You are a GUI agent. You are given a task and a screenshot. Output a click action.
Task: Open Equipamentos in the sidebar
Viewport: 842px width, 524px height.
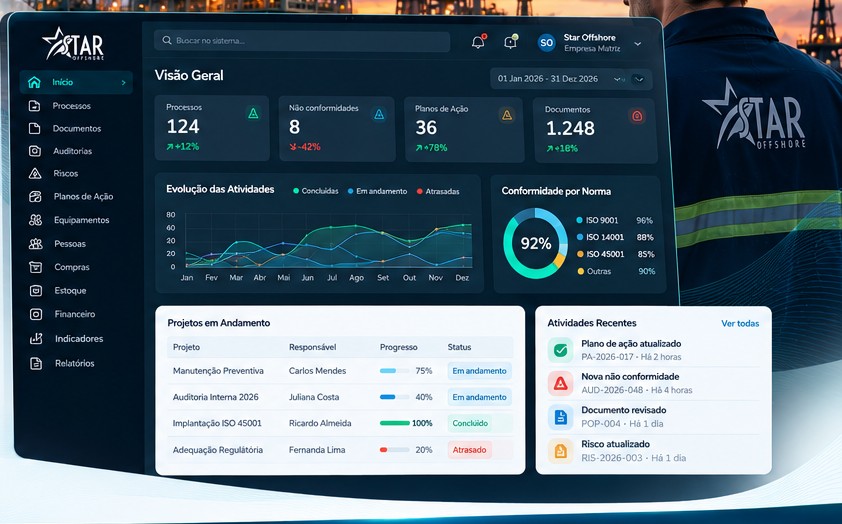point(81,220)
